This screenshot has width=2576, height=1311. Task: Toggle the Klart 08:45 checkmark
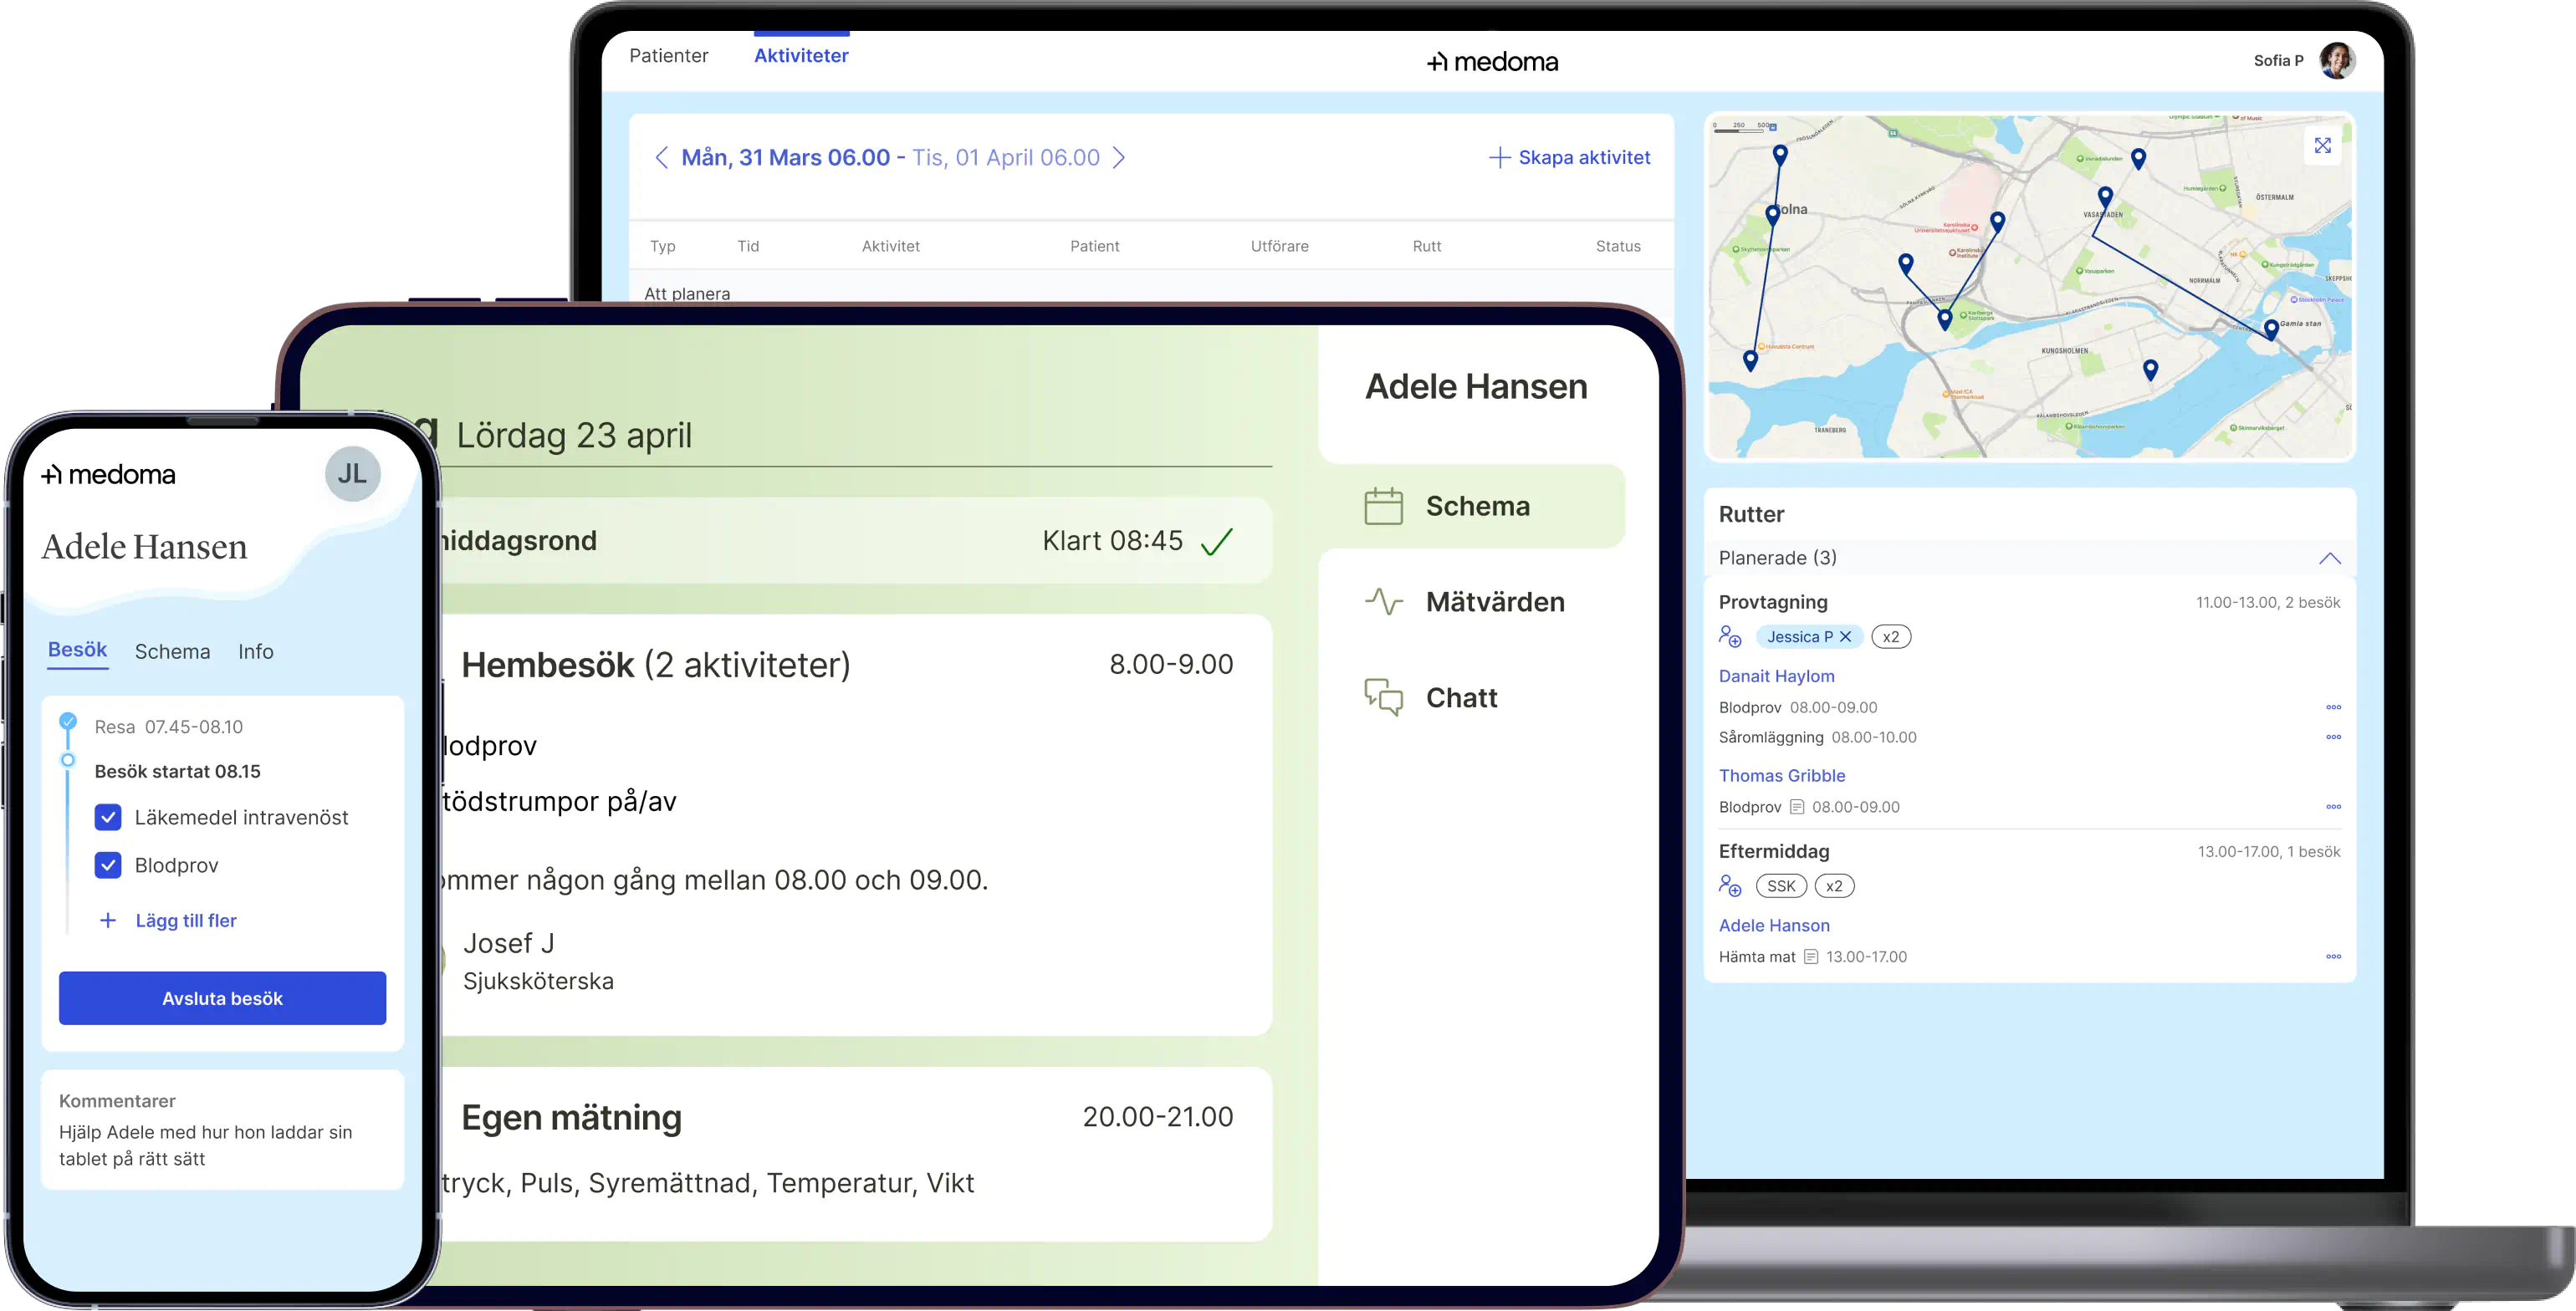[x=1218, y=540]
